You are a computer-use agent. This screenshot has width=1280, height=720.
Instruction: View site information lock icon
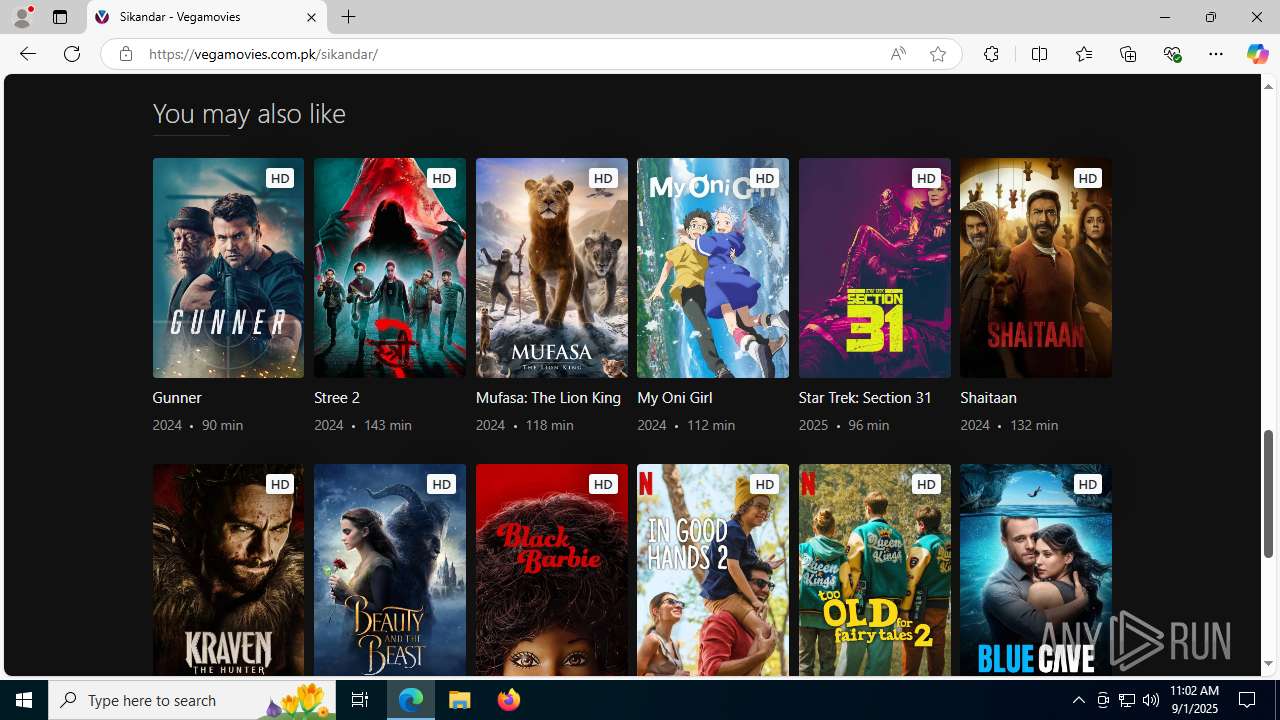pyautogui.click(x=125, y=54)
